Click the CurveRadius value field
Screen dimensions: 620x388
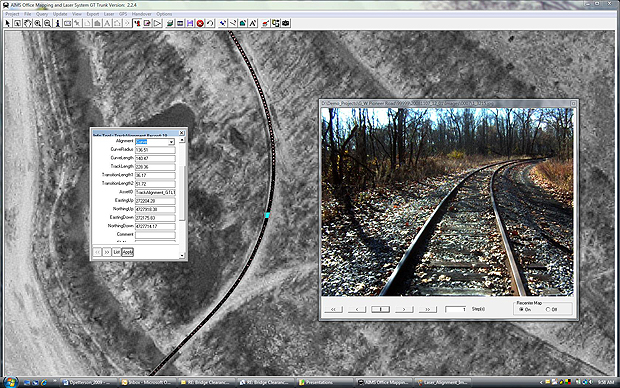pyautogui.click(x=155, y=150)
